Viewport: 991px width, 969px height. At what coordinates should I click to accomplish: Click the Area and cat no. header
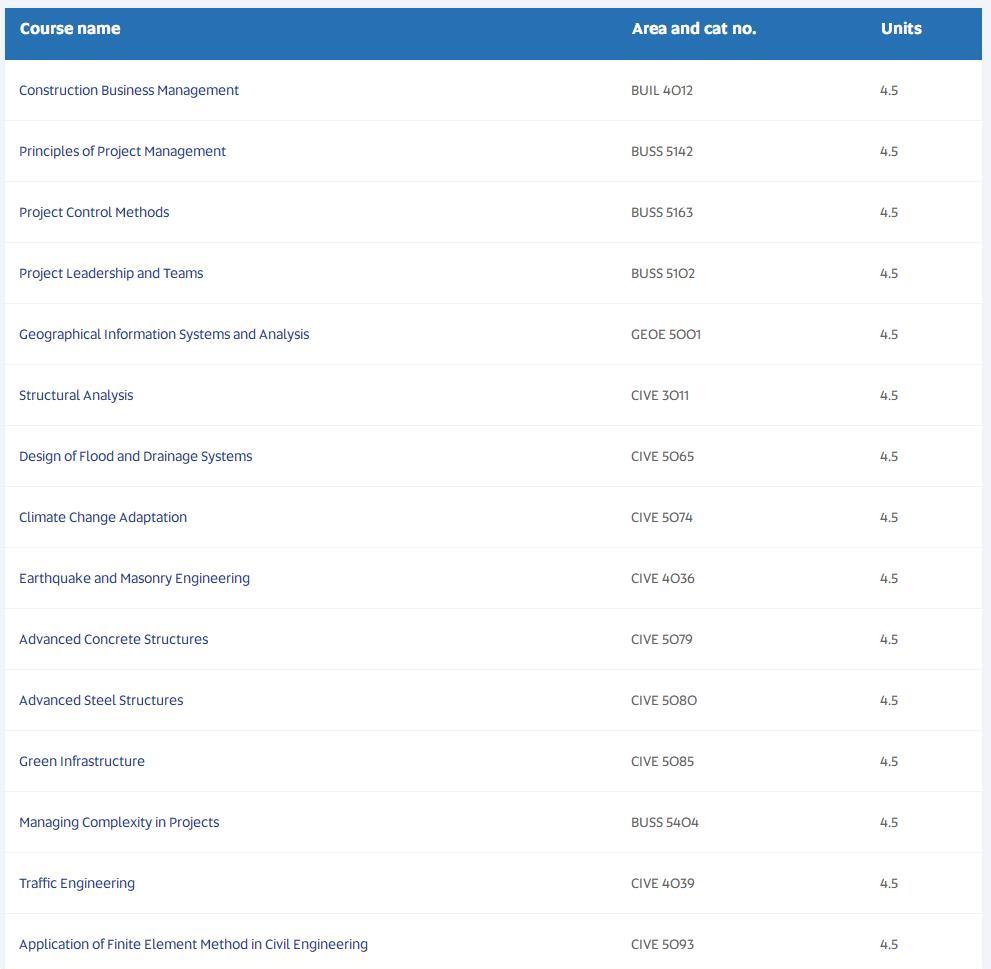(694, 29)
